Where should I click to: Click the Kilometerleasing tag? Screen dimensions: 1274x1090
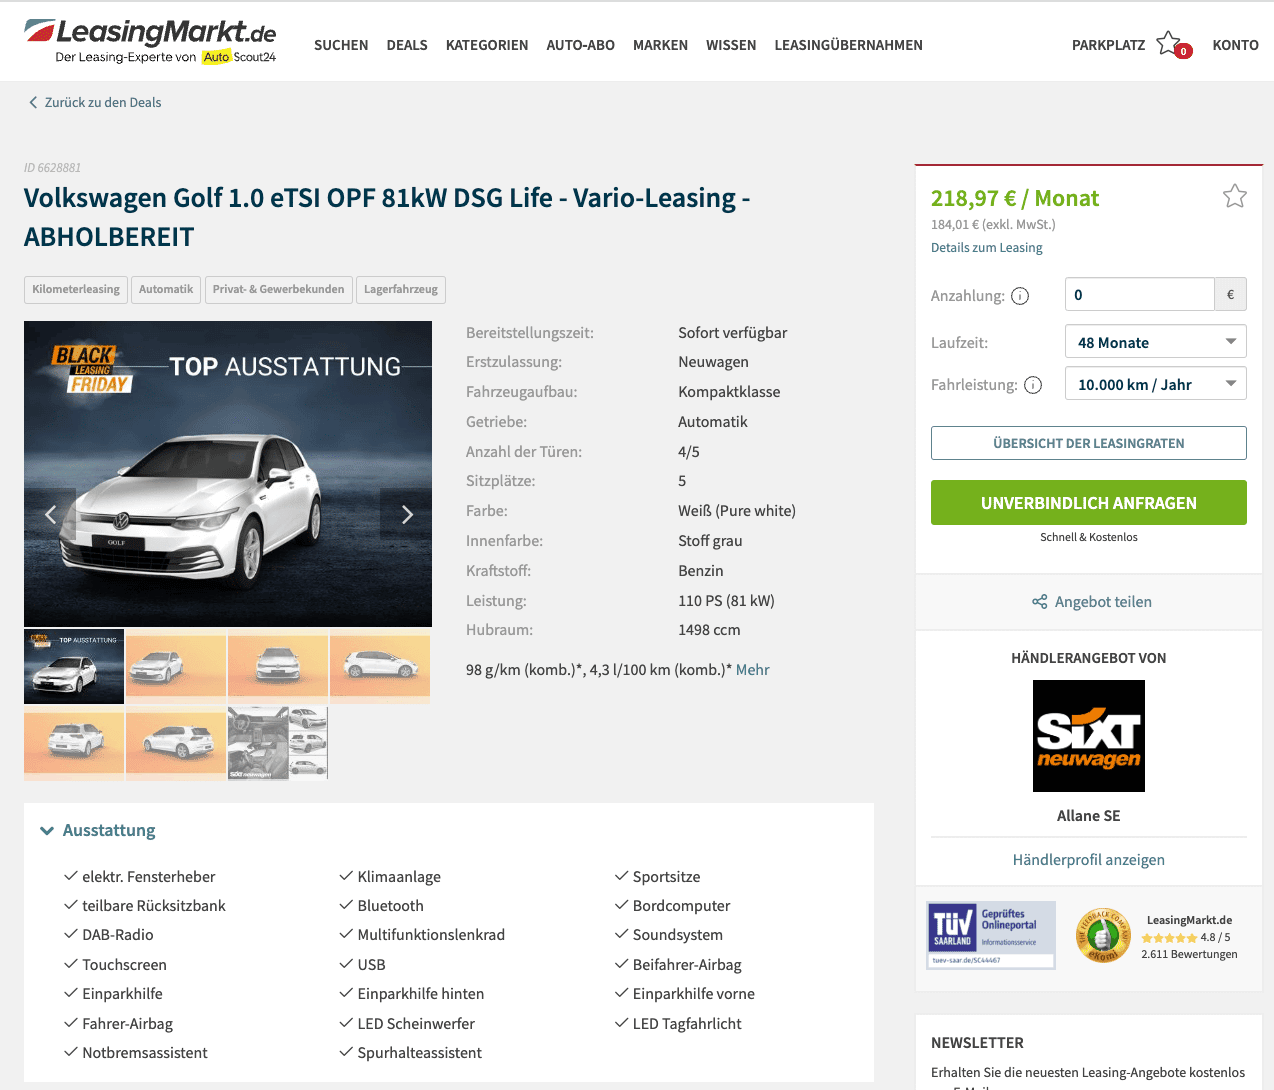point(76,290)
